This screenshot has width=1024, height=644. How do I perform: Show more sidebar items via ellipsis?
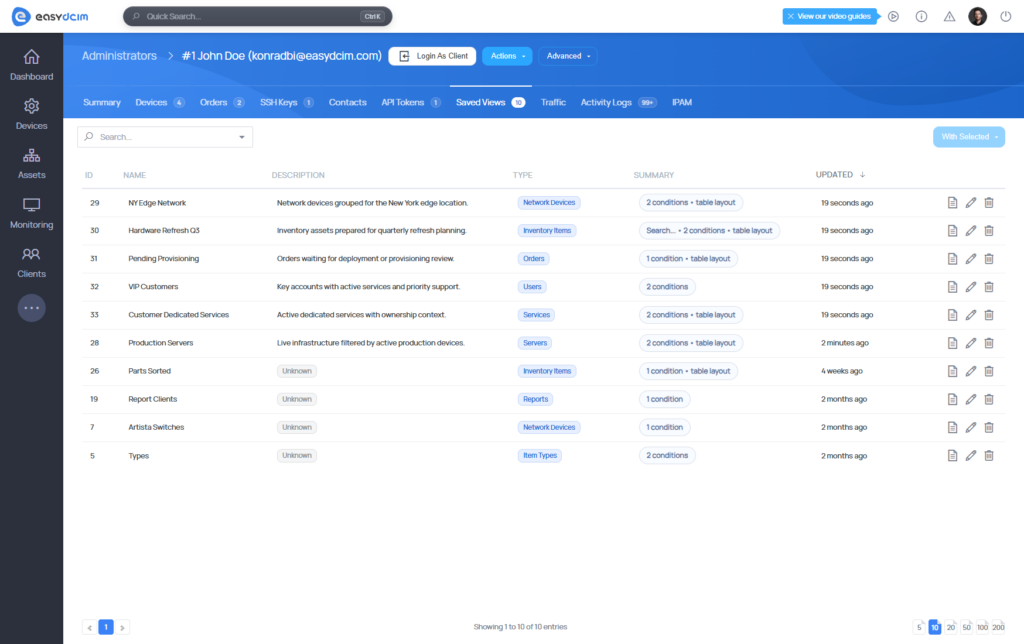31,308
